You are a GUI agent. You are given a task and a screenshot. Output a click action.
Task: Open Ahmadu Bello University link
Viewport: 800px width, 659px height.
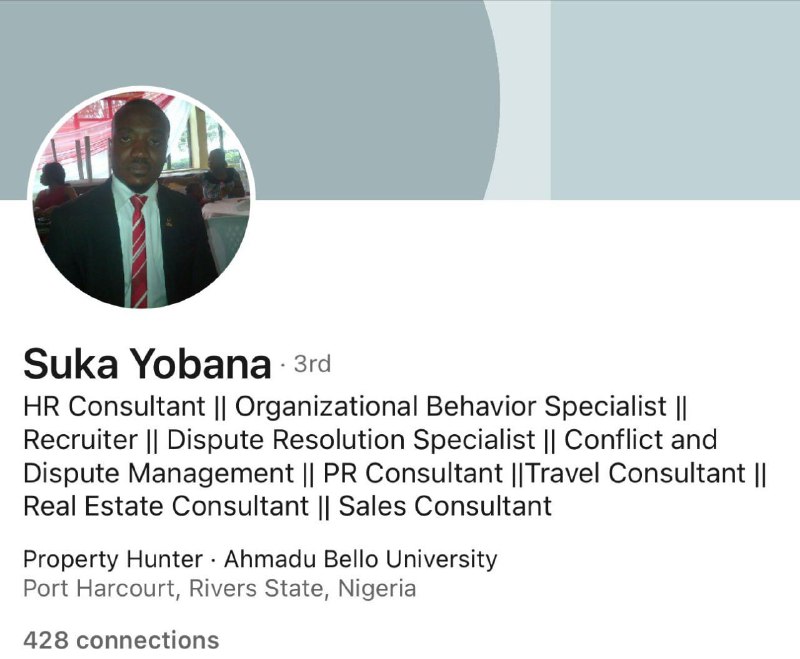(x=360, y=559)
